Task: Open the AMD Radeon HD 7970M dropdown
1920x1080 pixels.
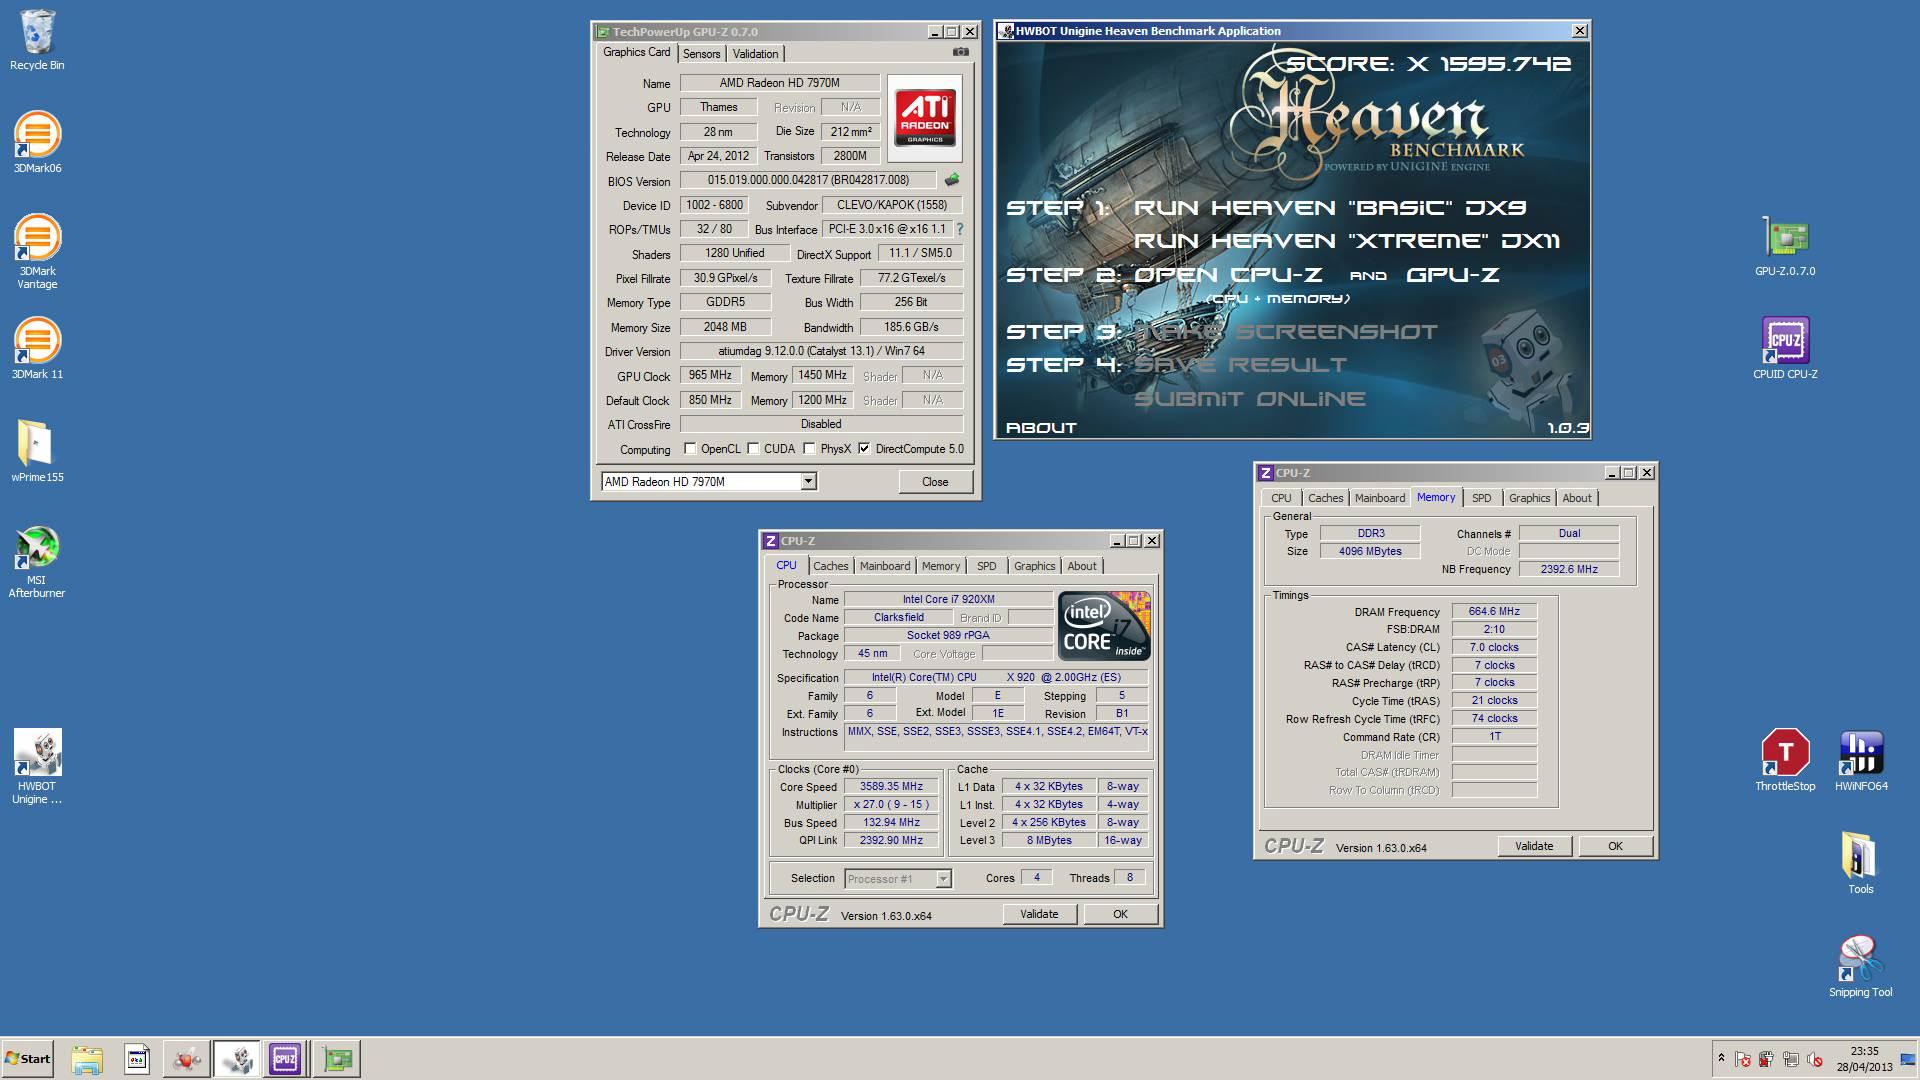Action: (808, 482)
